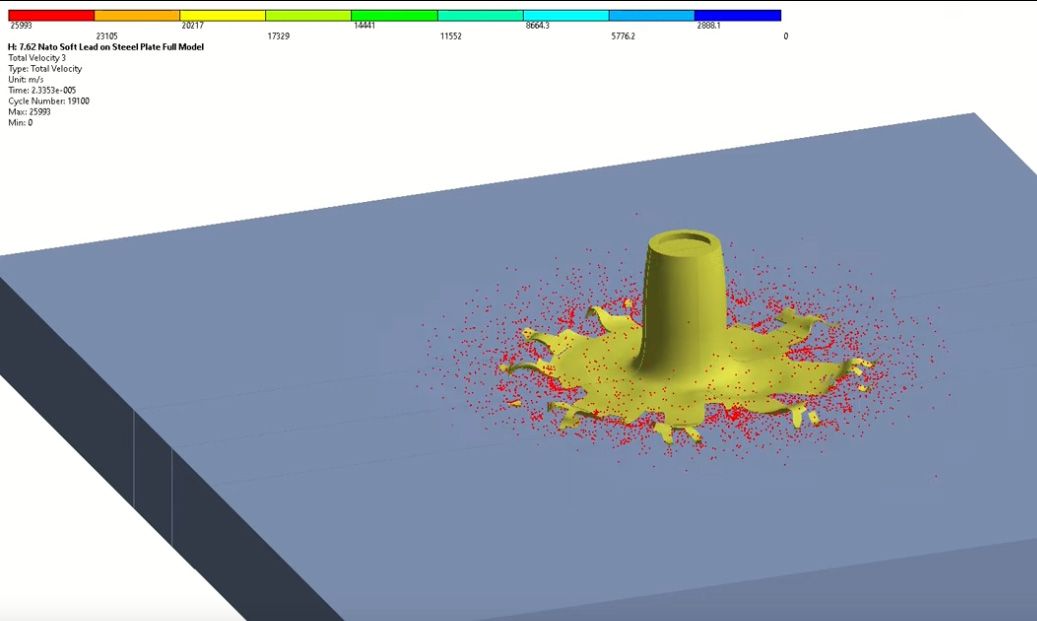The image size is (1037, 621).
Task: Click the orange legend color band
Action: click(x=138, y=15)
